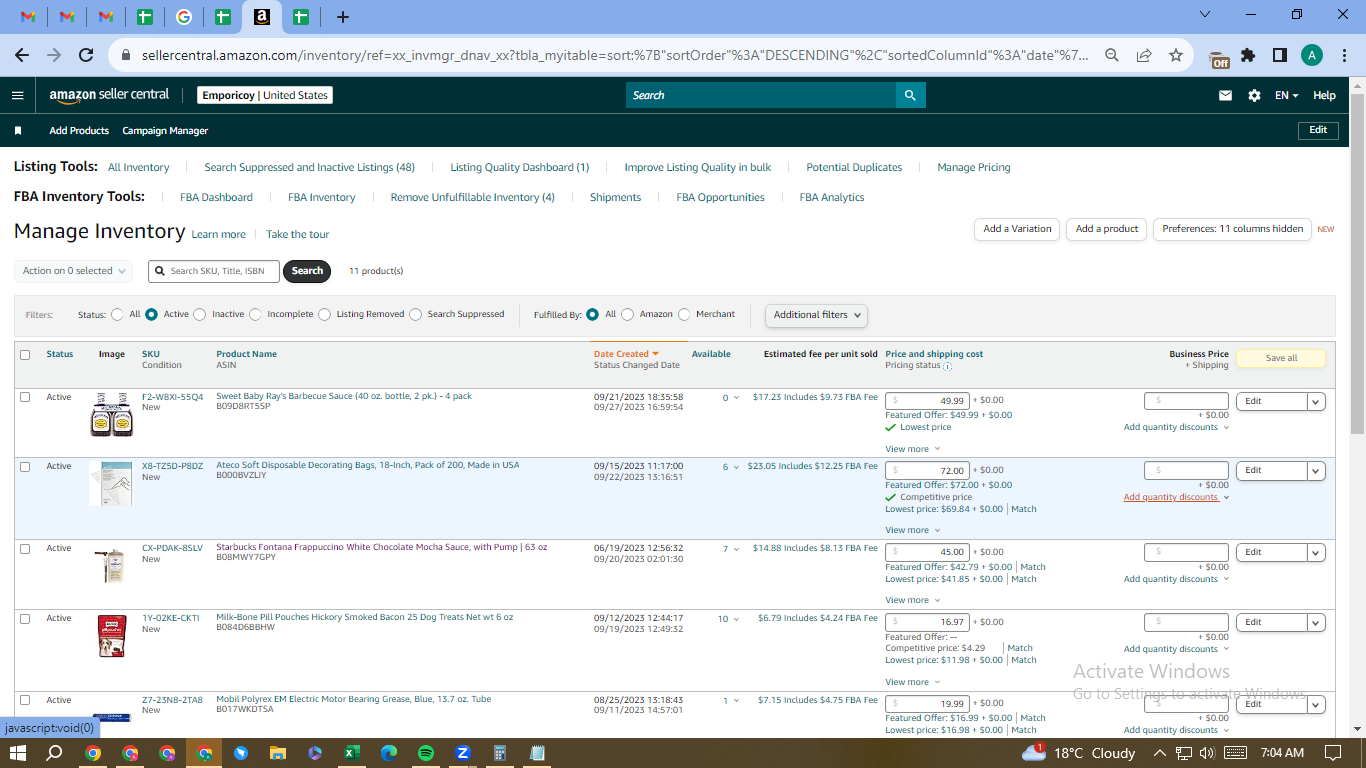Click the Amazon Seller Central logo
This screenshot has height=768, width=1366.
pyautogui.click(x=109, y=95)
